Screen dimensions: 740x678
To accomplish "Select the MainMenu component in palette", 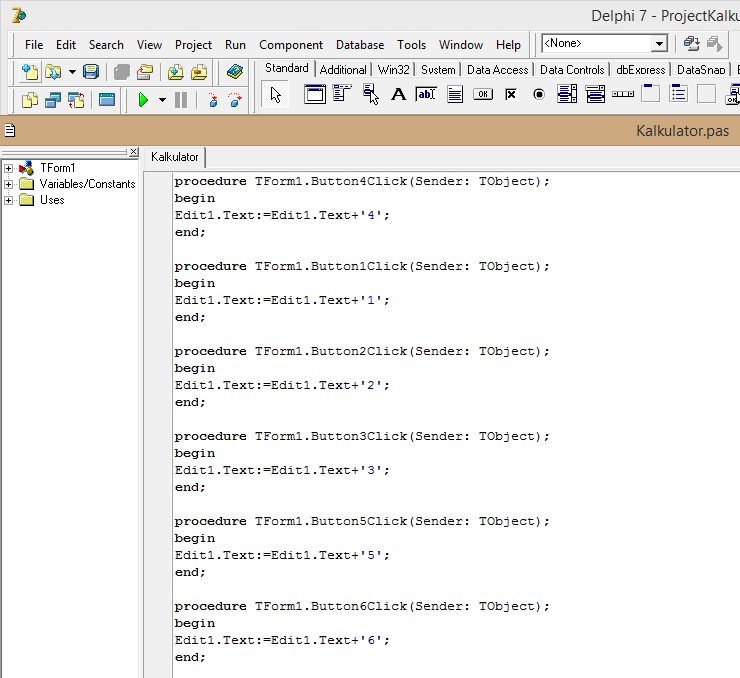I will 342,94.
